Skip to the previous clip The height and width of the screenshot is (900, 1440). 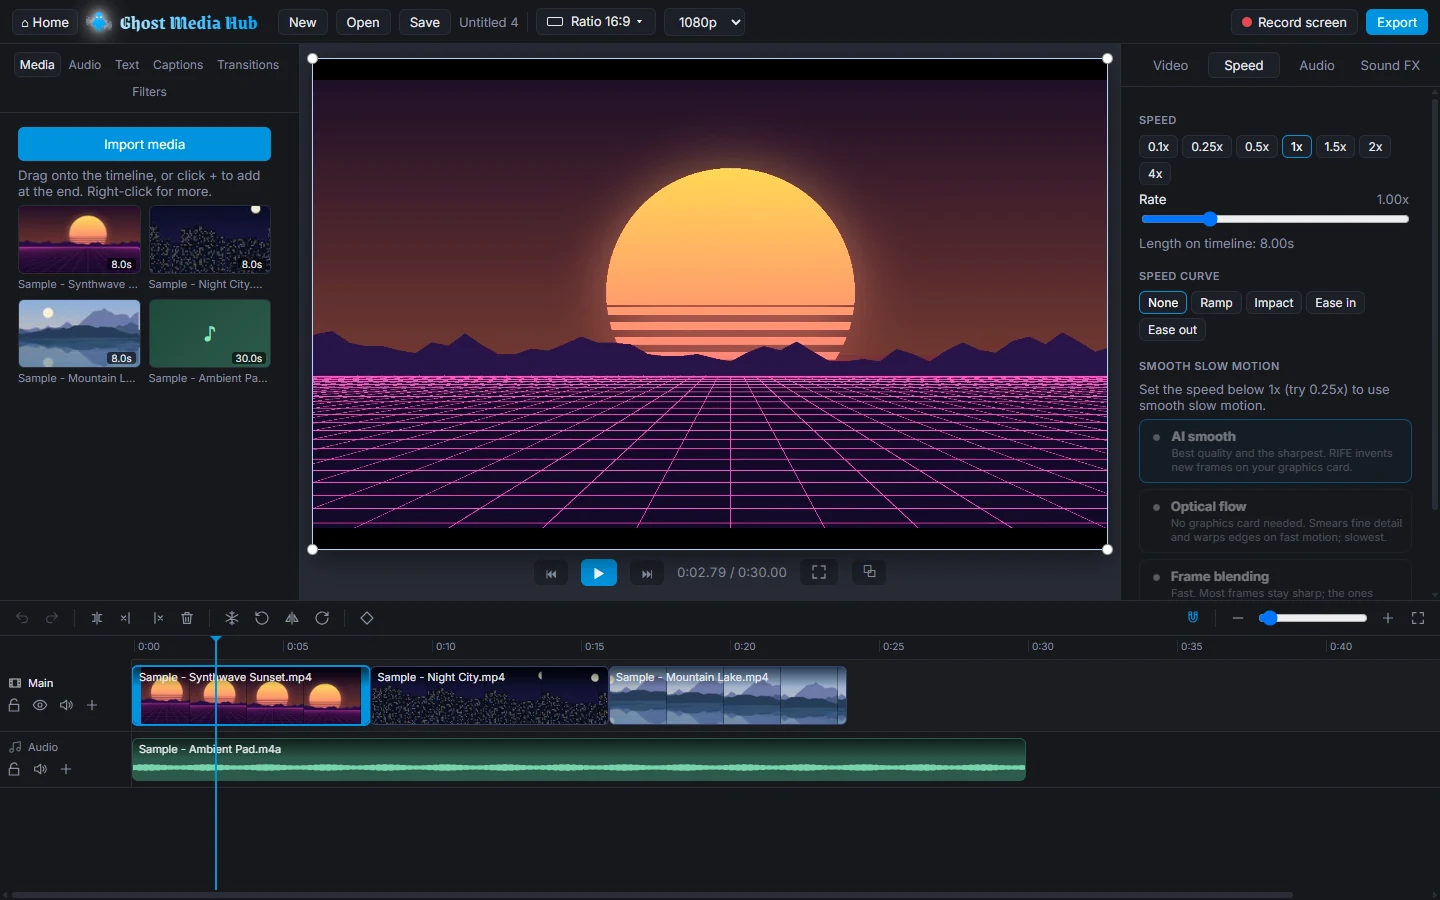[551, 573]
